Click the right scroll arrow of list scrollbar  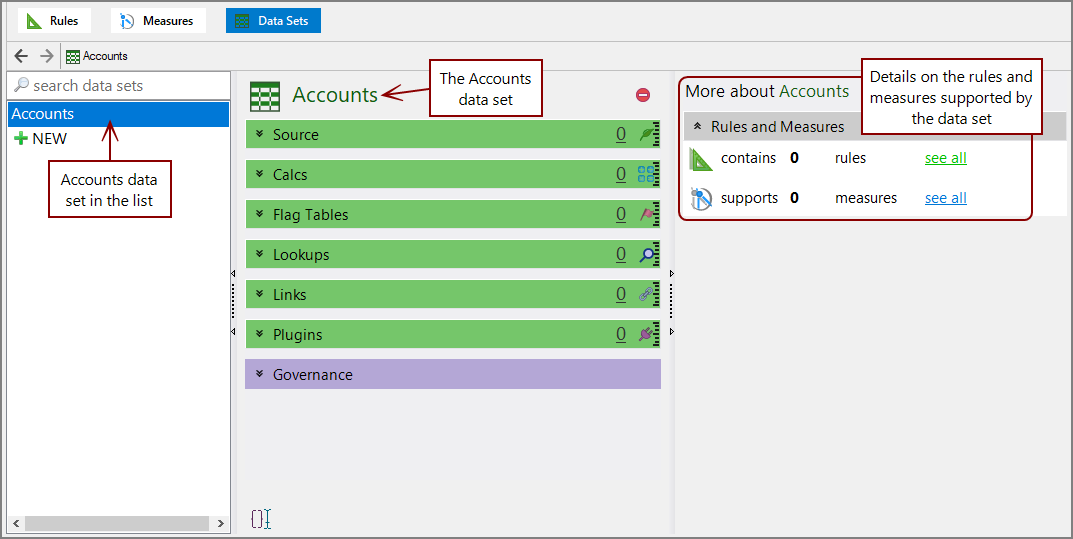220,523
